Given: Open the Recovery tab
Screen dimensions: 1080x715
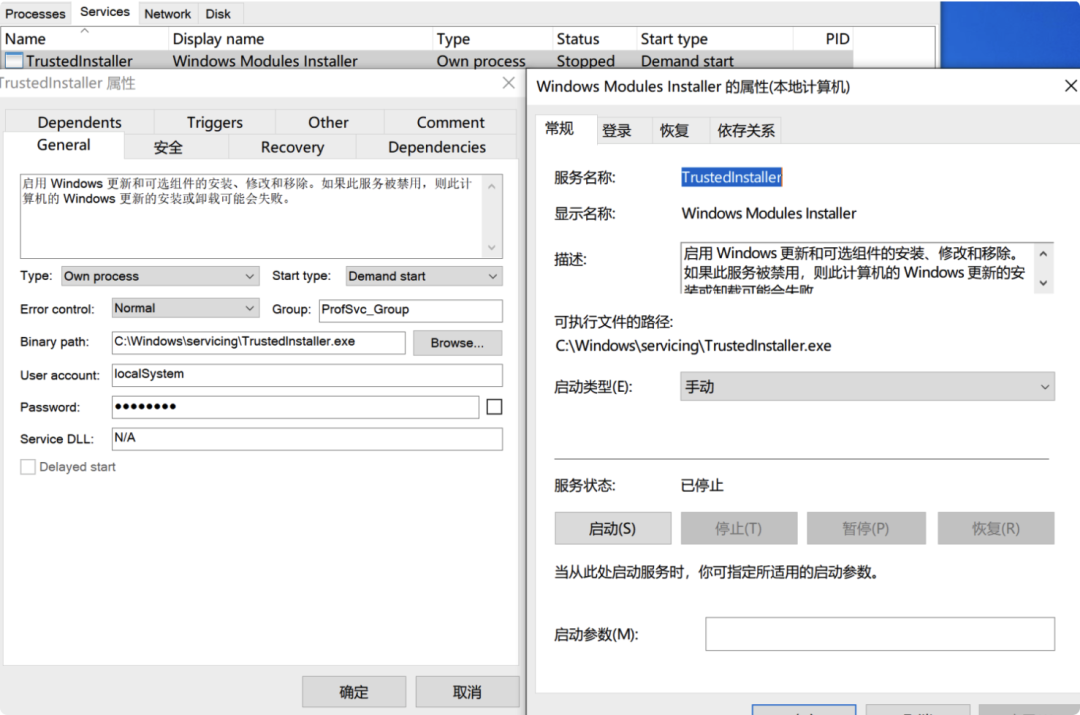Looking at the screenshot, I should click(x=292, y=147).
